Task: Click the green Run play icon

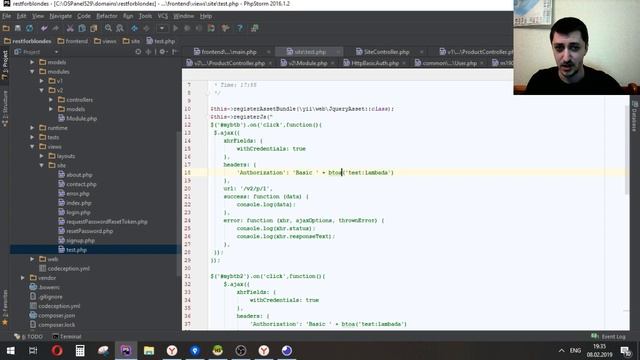Action: (x=176, y=28)
